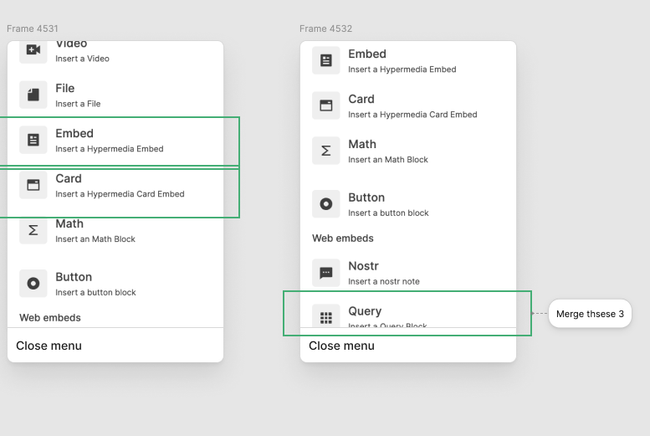The width and height of the screenshot is (650, 436).
Task: Click 'Insert a Video' description text
Action: (82, 58)
